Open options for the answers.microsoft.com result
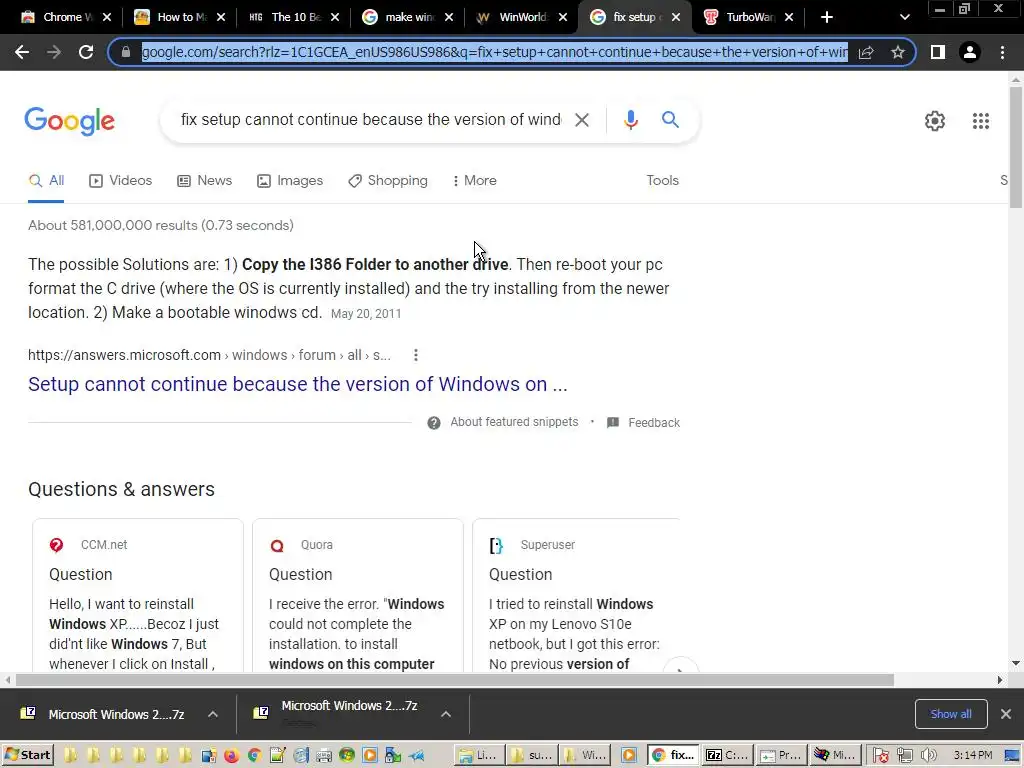 [415, 355]
